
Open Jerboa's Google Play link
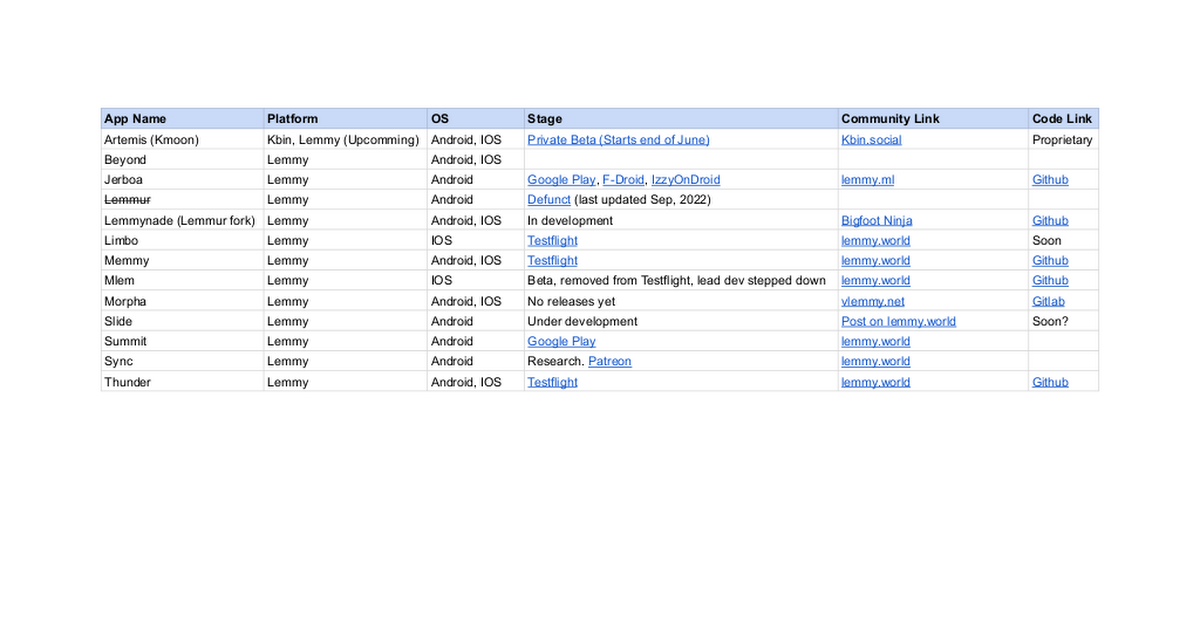click(561, 180)
